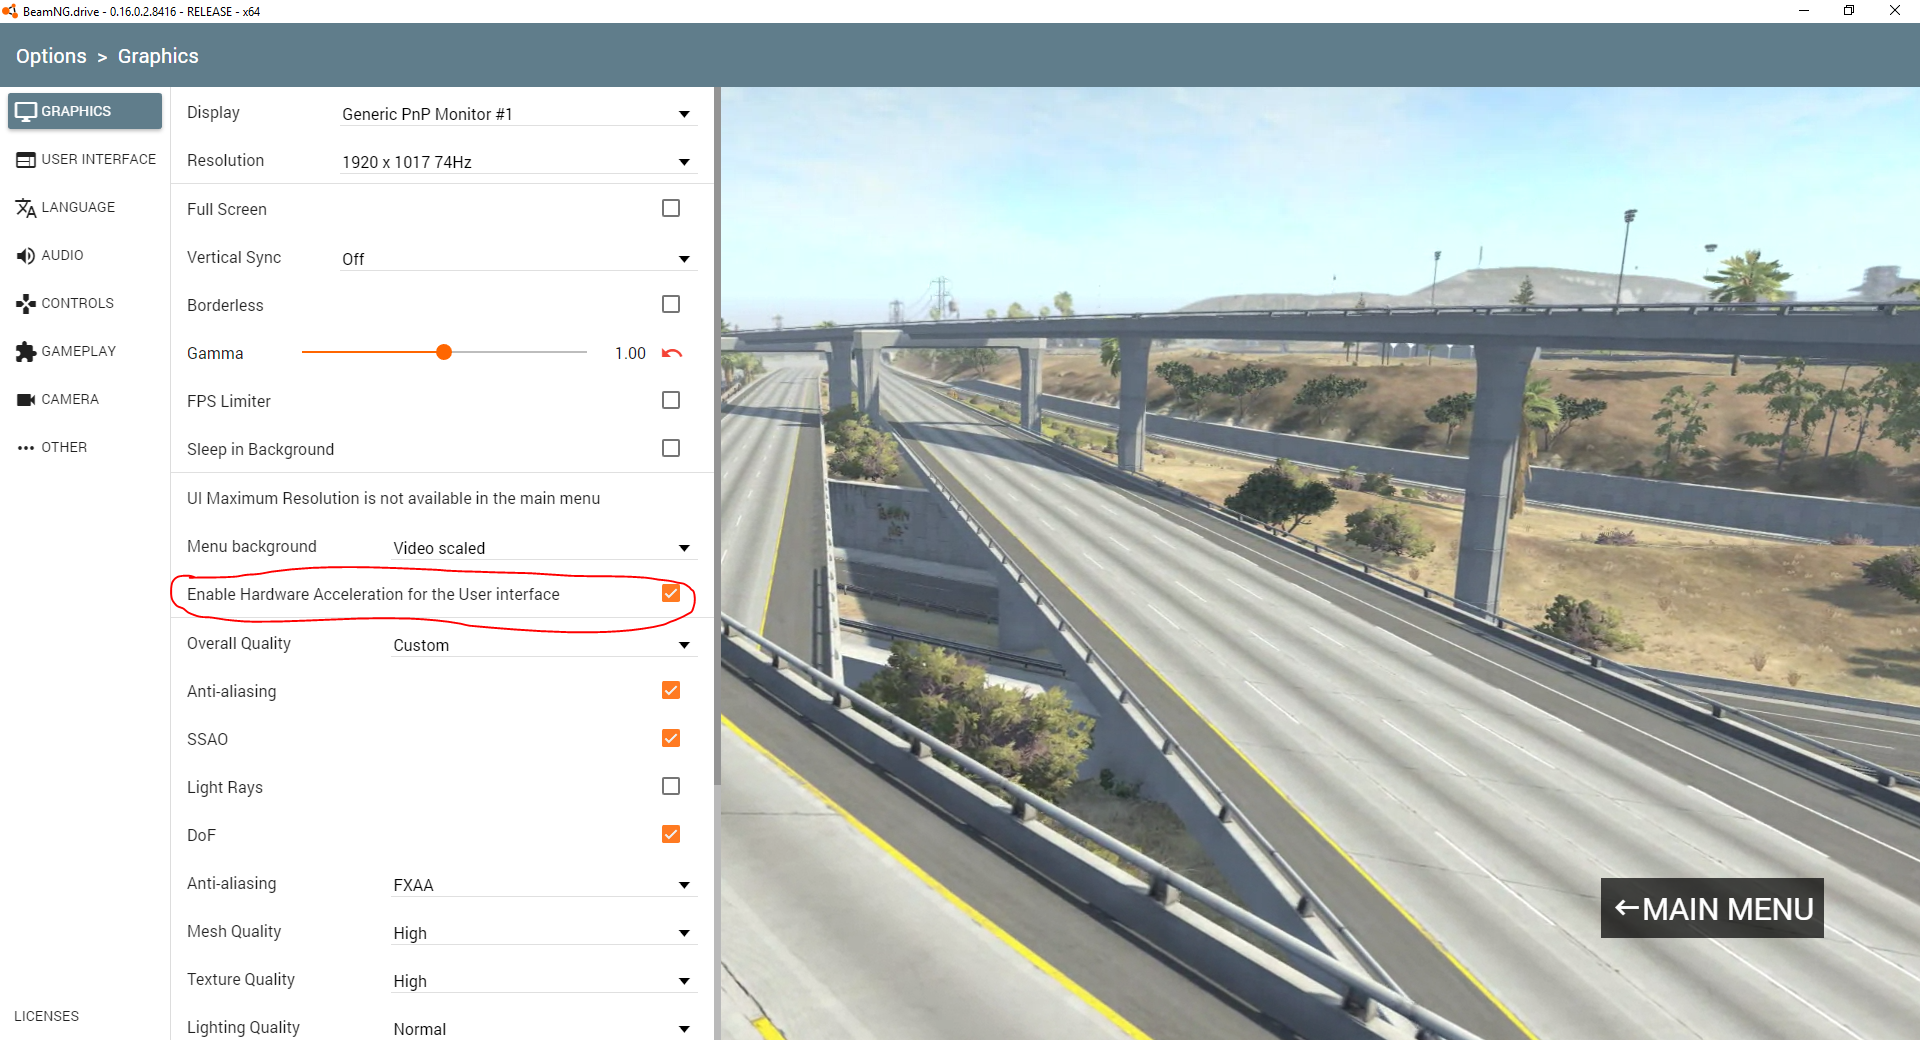The image size is (1920, 1040).
Task: Uncheck the first Anti-aliasing checkbox
Action: [671, 690]
